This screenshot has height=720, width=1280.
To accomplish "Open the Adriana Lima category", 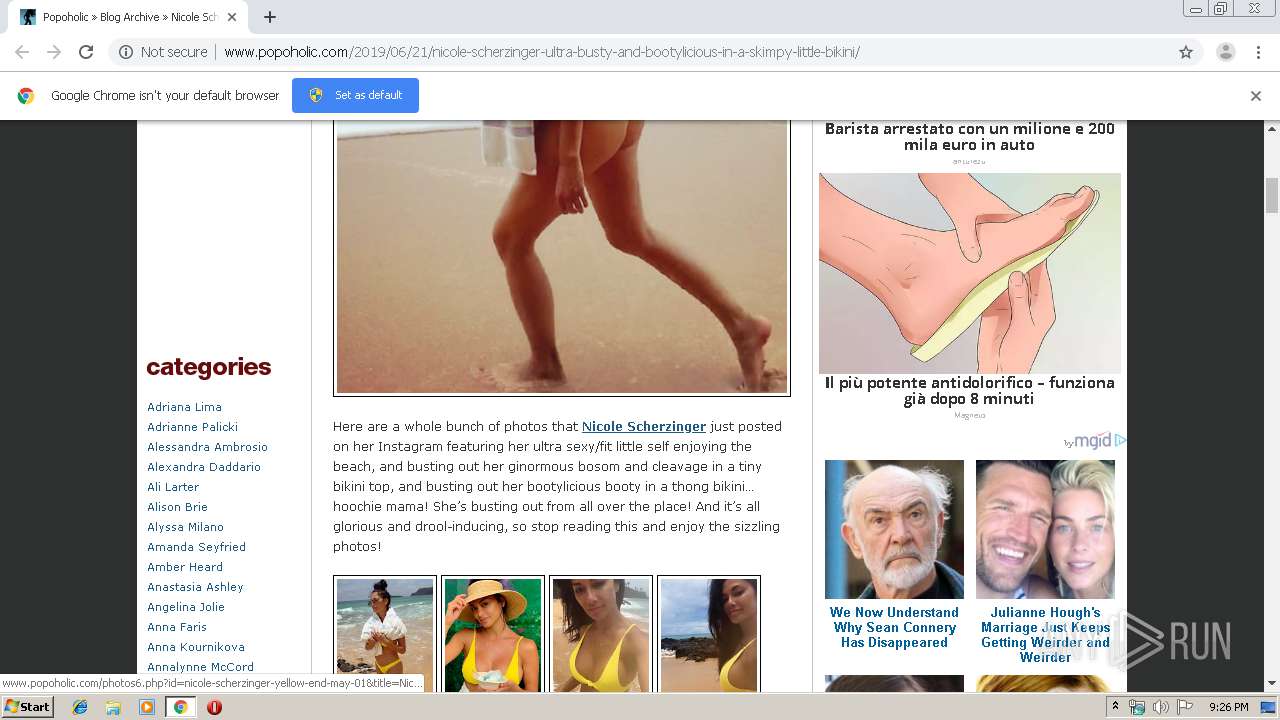I will (185, 407).
